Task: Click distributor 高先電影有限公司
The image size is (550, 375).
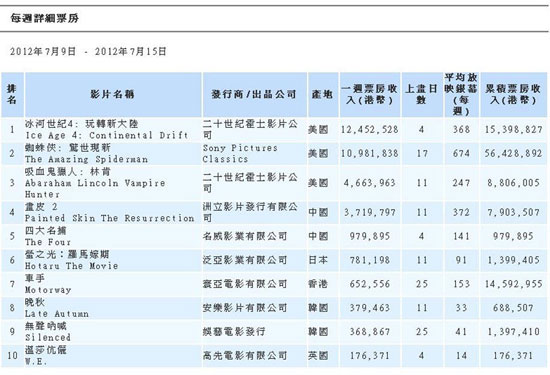Action: click(x=245, y=356)
